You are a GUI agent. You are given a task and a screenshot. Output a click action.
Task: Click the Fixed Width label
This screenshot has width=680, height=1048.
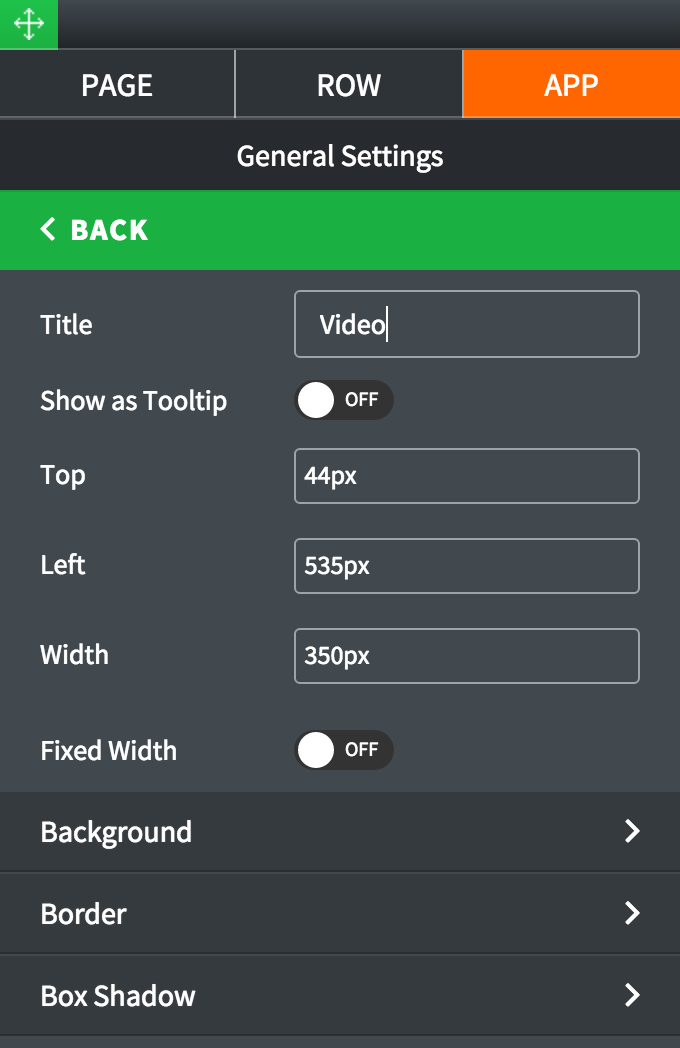(108, 751)
